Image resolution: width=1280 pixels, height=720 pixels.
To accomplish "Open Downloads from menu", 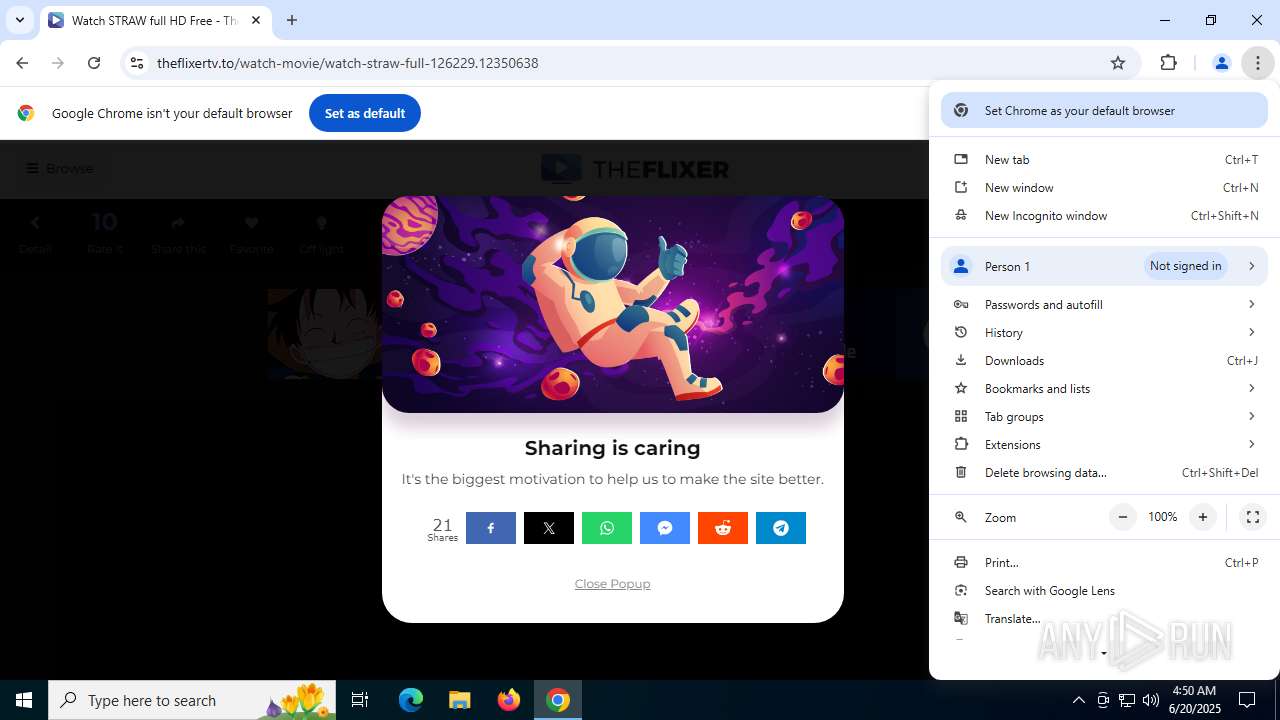I will pos(1104,361).
